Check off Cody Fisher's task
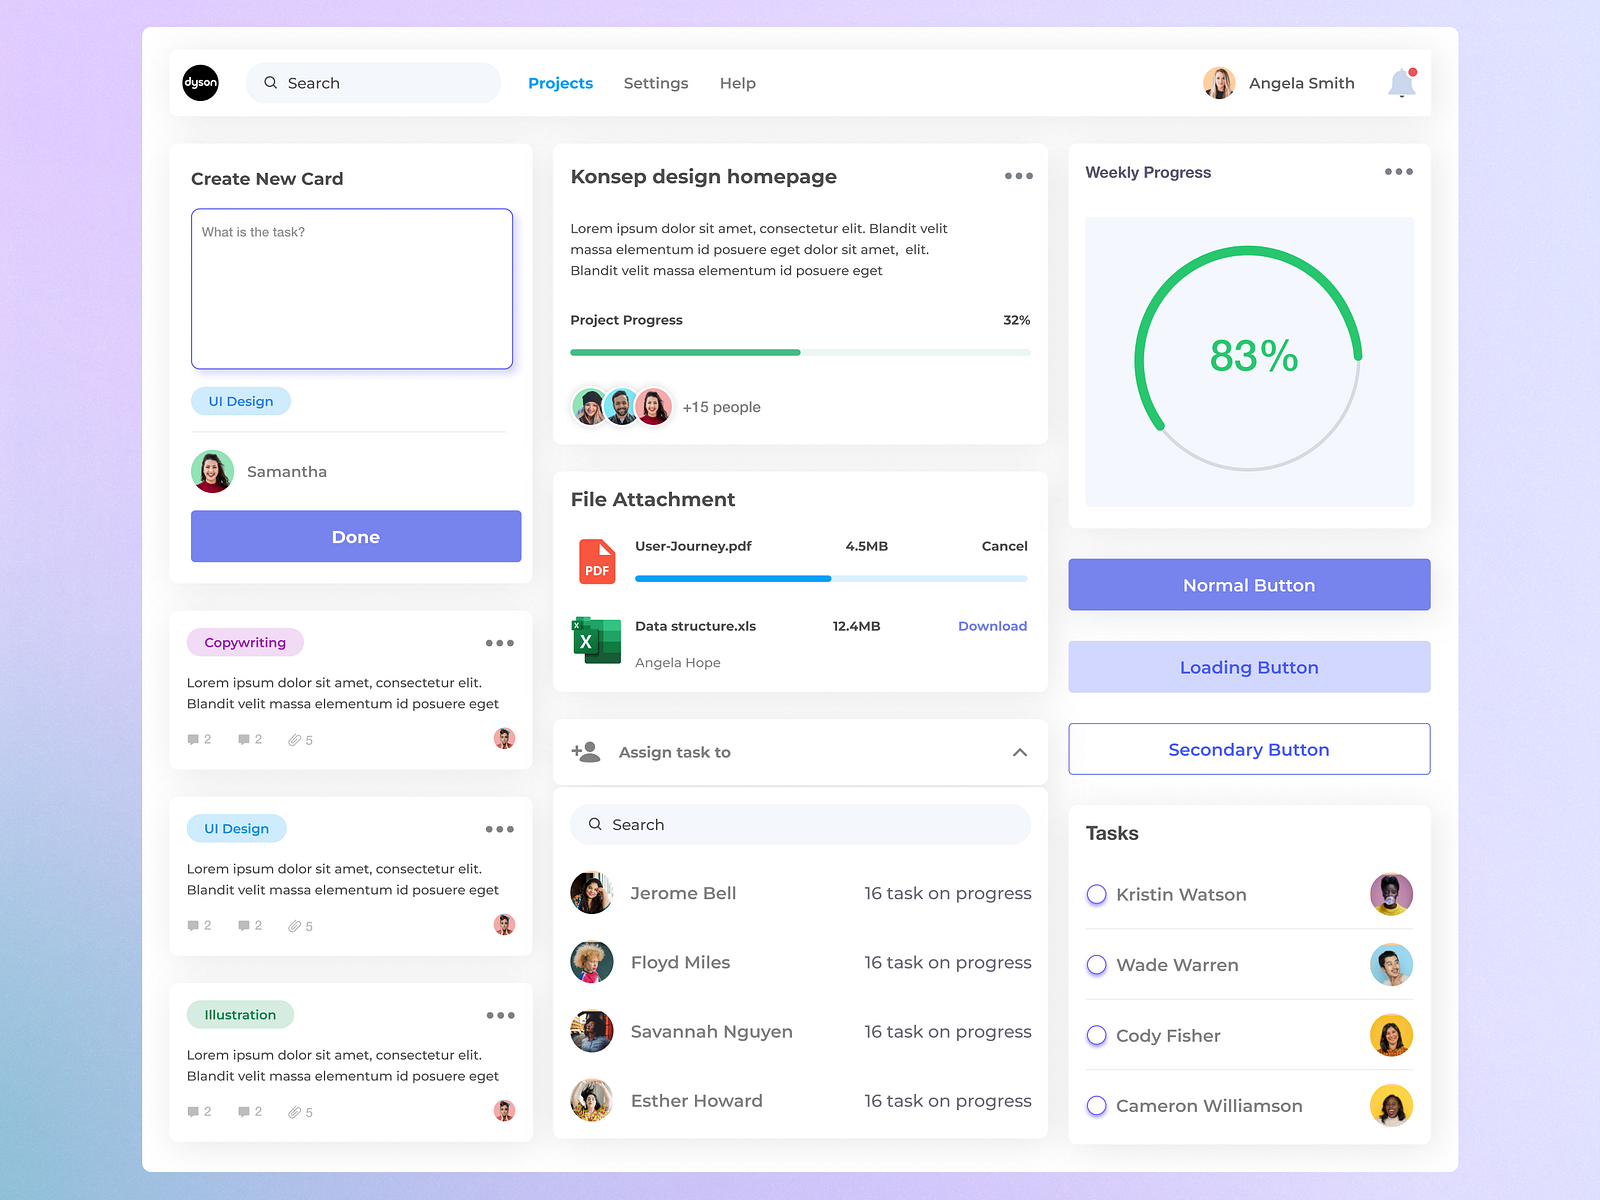The width and height of the screenshot is (1600, 1200). click(1096, 1036)
